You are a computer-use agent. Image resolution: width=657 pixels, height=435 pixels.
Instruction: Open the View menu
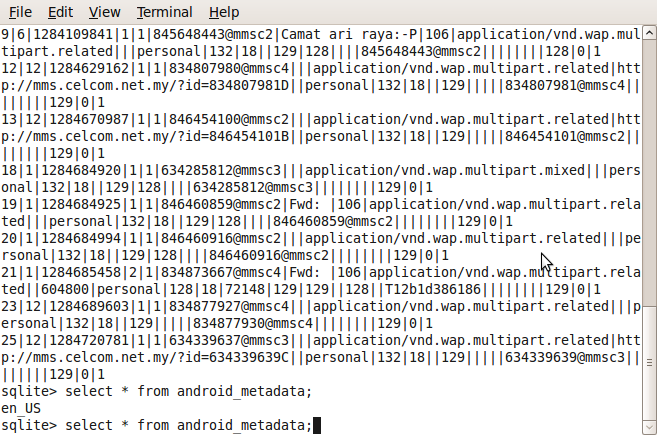click(104, 12)
